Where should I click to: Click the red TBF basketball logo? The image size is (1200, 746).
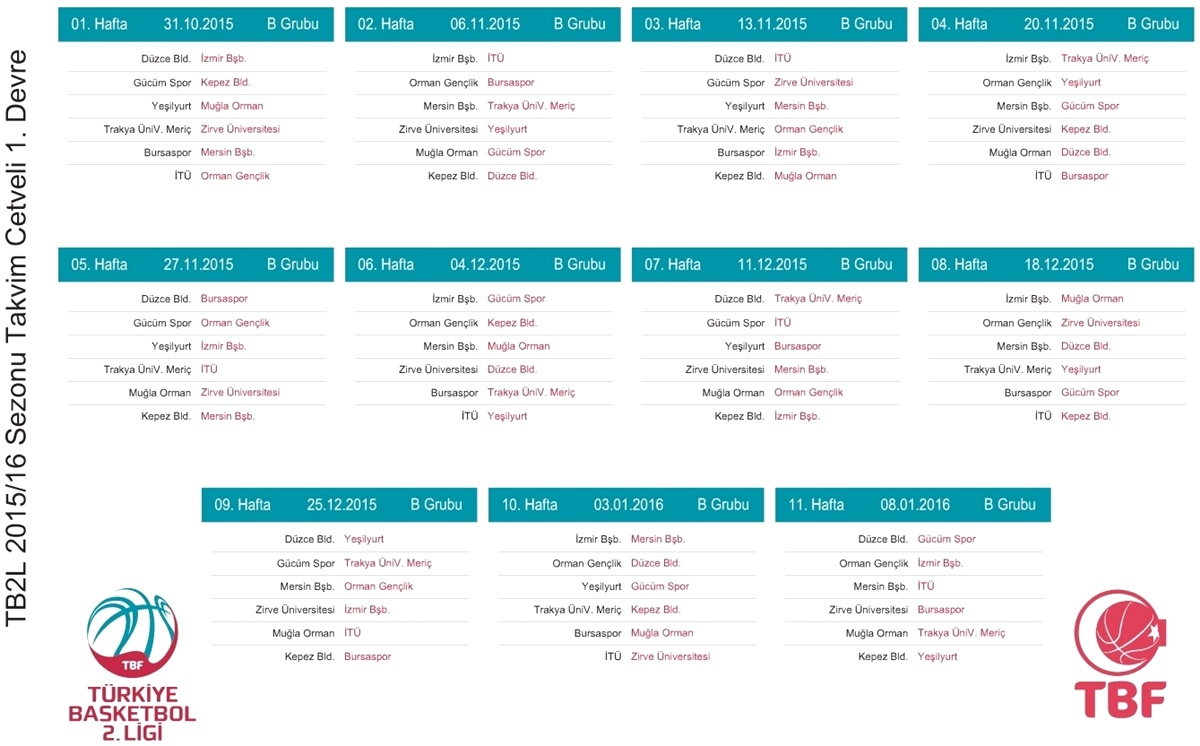point(1120,655)
